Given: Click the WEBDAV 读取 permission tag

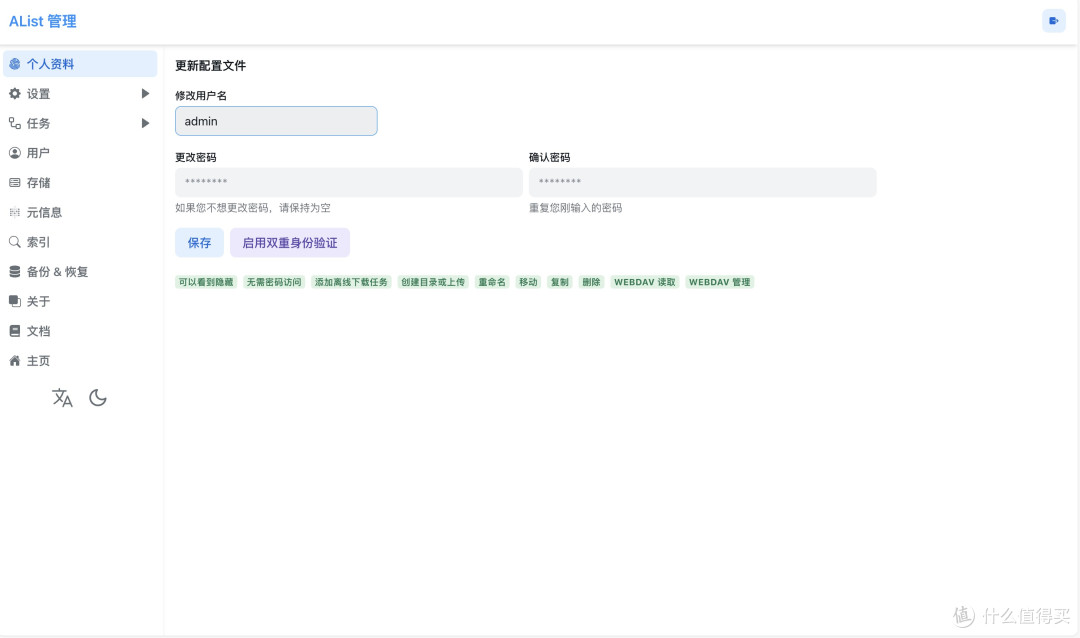Looking at the screenshot, I should click(x=645, y=282).
